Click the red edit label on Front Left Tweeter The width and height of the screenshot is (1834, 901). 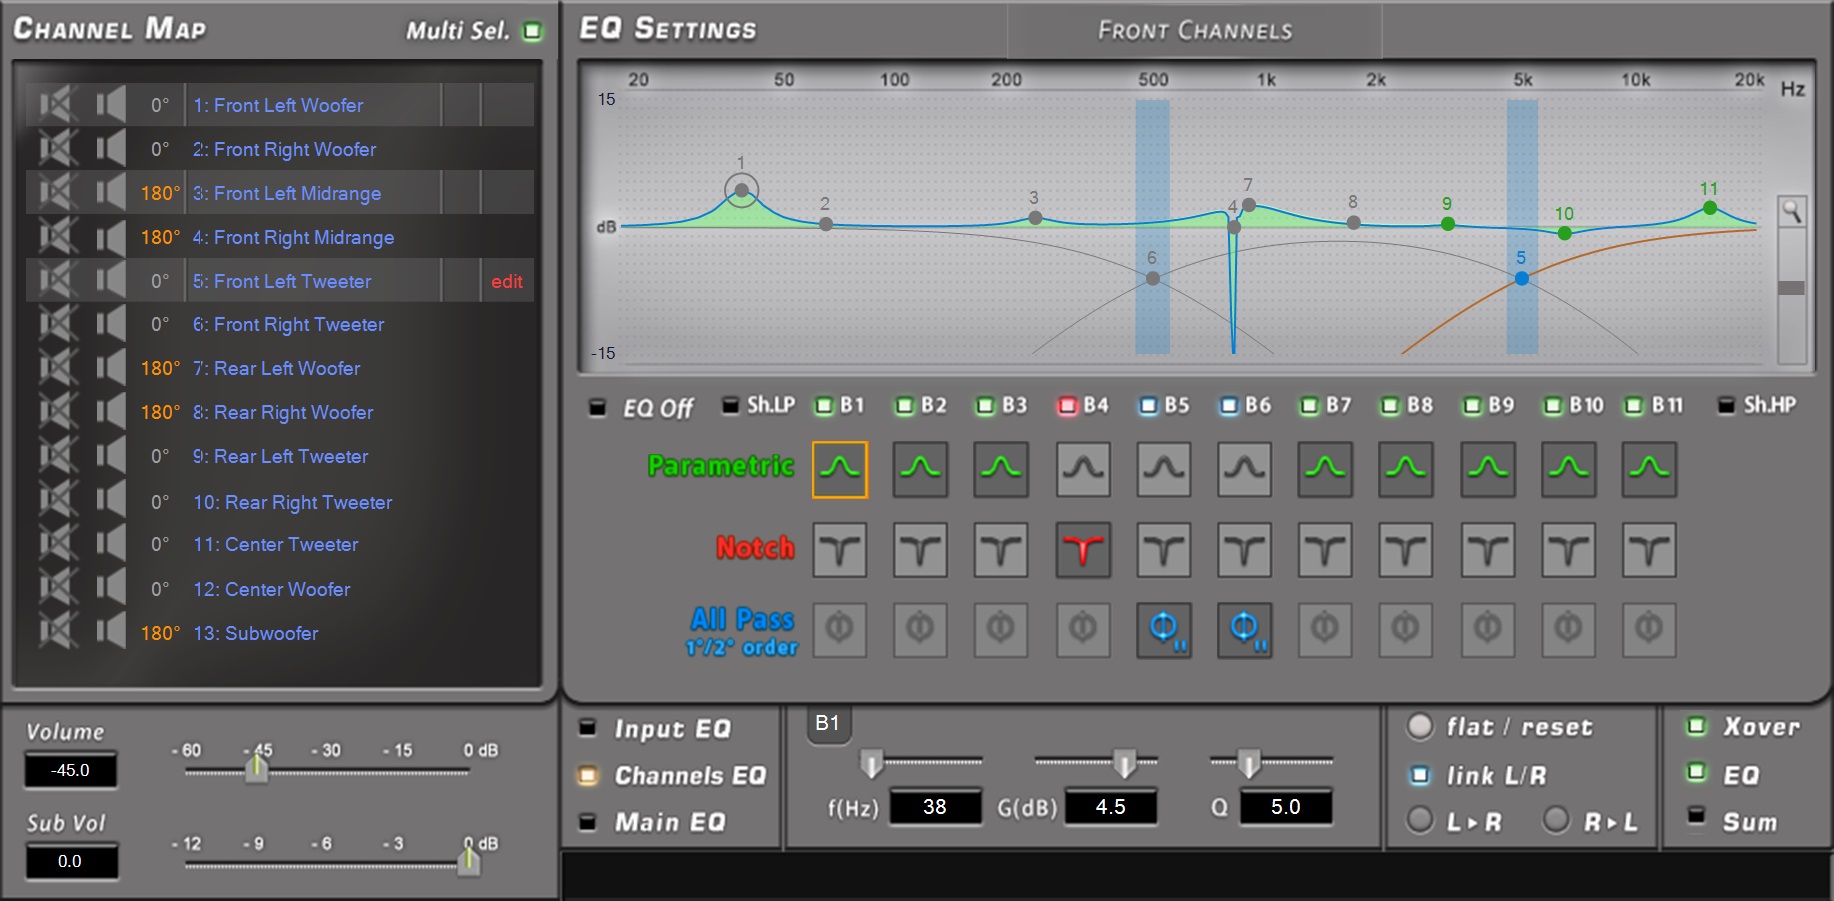[506, 282]
